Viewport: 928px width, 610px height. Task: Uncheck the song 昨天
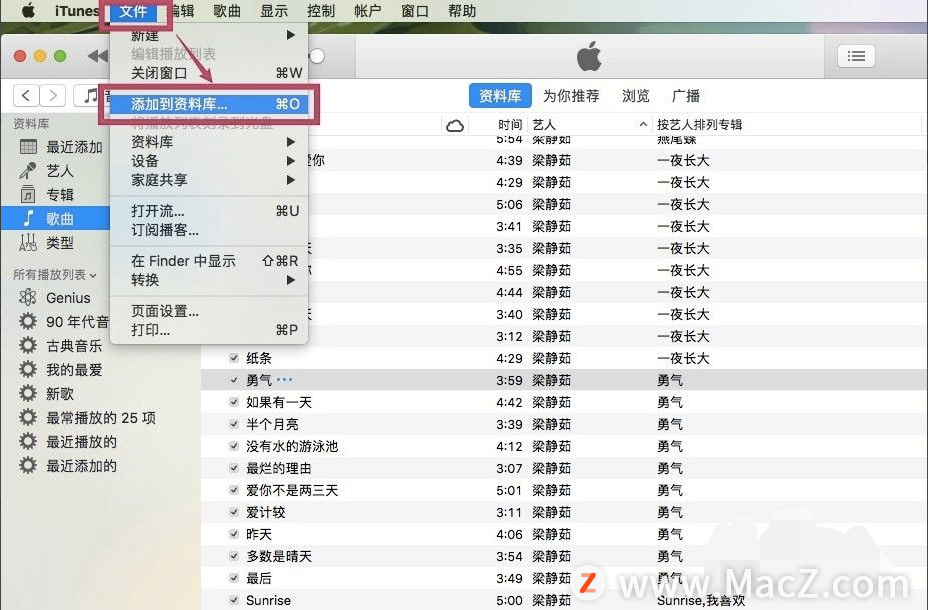click(234, 534)
